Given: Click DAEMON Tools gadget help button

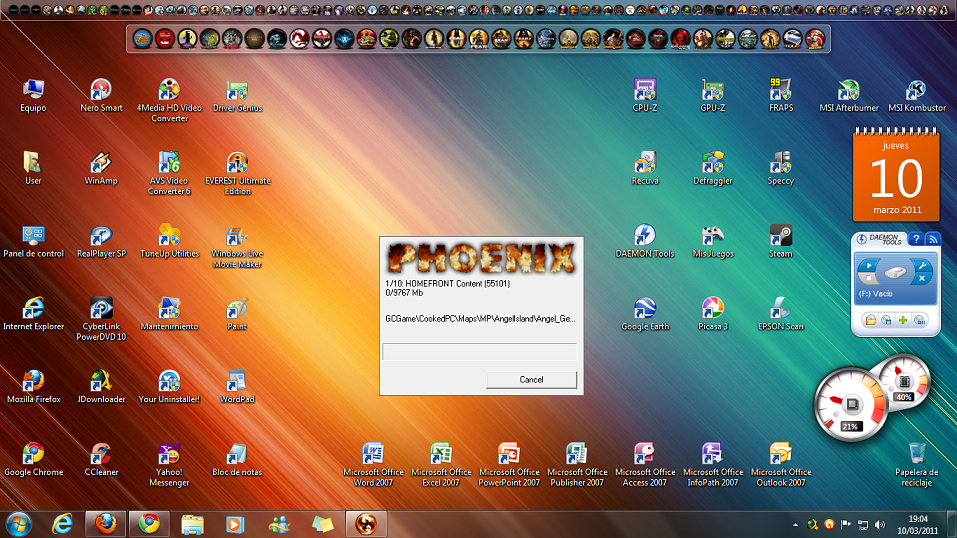Looking at the screenshot, I should (915, 239).
